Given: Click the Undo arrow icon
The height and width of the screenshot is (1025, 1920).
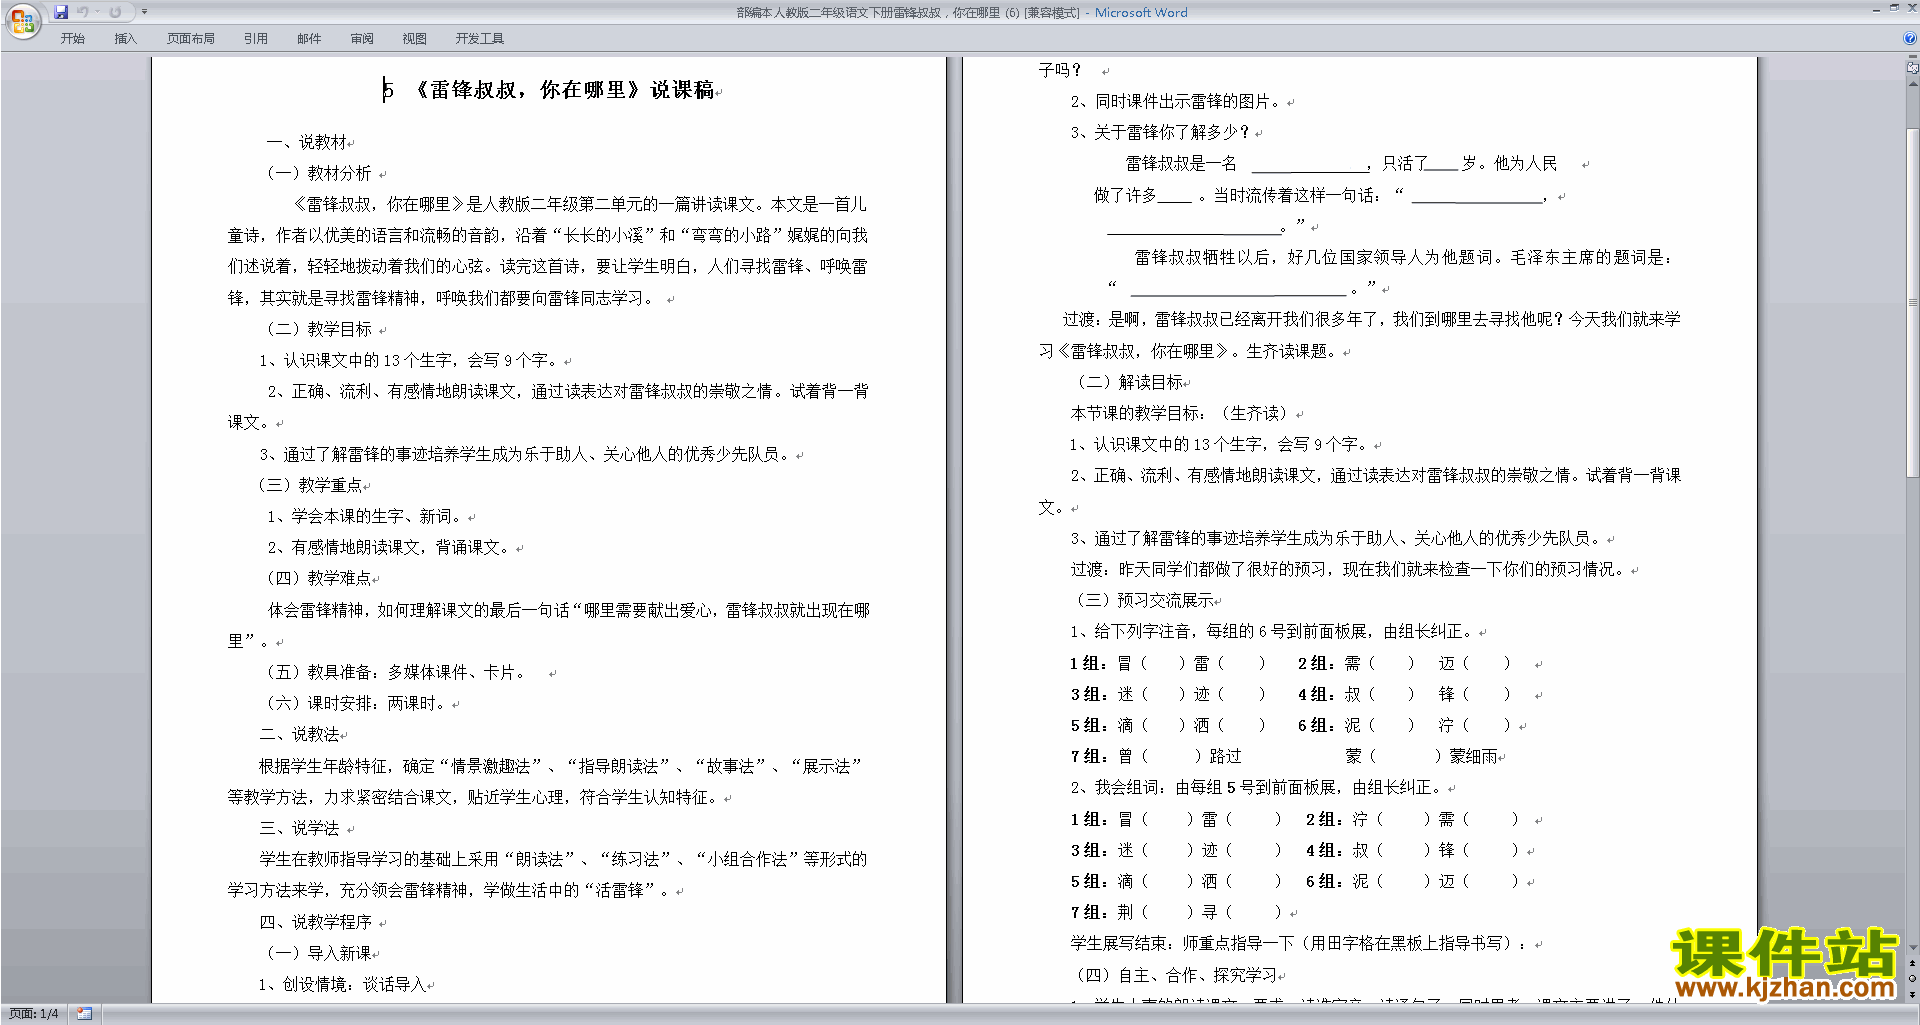Looking at the screenshot, I should pyautogui.click(x=83, y=12).
